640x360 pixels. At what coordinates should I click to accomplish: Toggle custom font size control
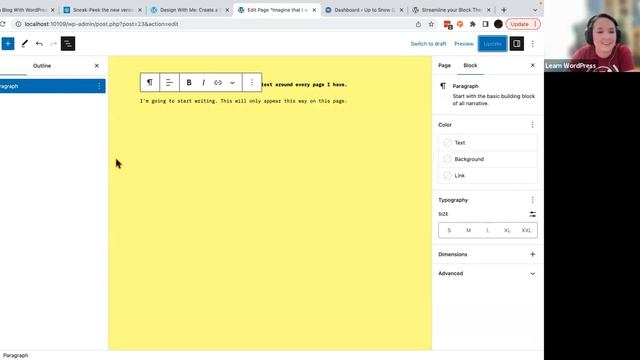[533, 214]
